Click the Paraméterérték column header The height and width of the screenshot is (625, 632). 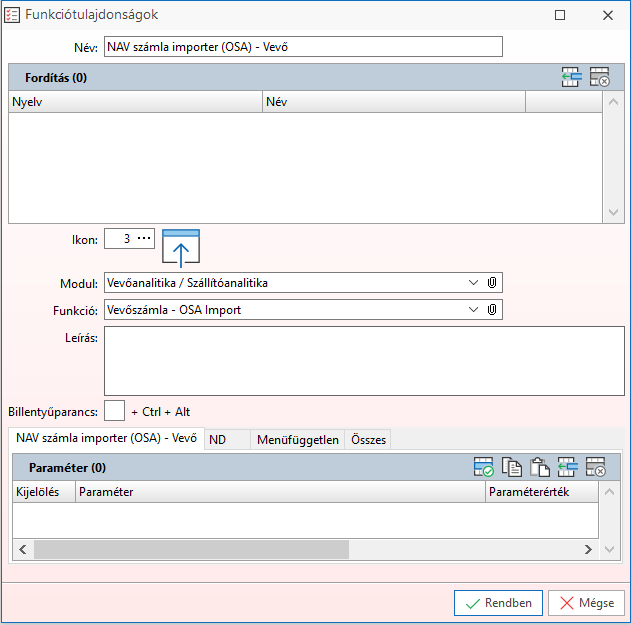coord(542,492)
